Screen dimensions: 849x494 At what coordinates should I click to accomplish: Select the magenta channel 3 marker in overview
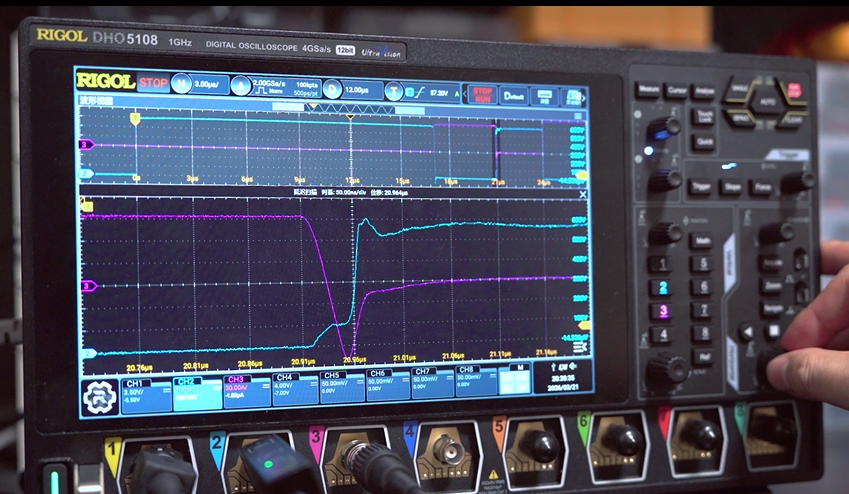(87, 145)
